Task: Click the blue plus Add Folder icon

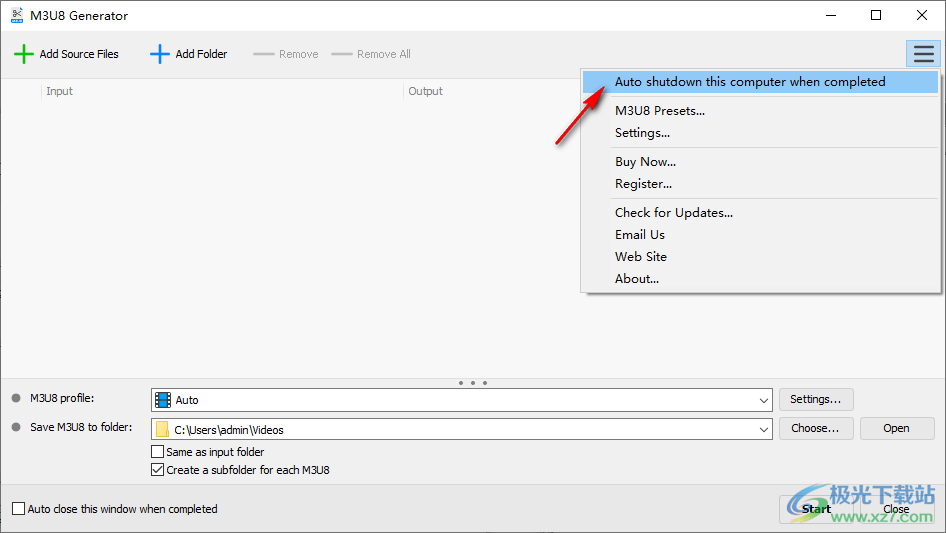Action: coord(159,54)
